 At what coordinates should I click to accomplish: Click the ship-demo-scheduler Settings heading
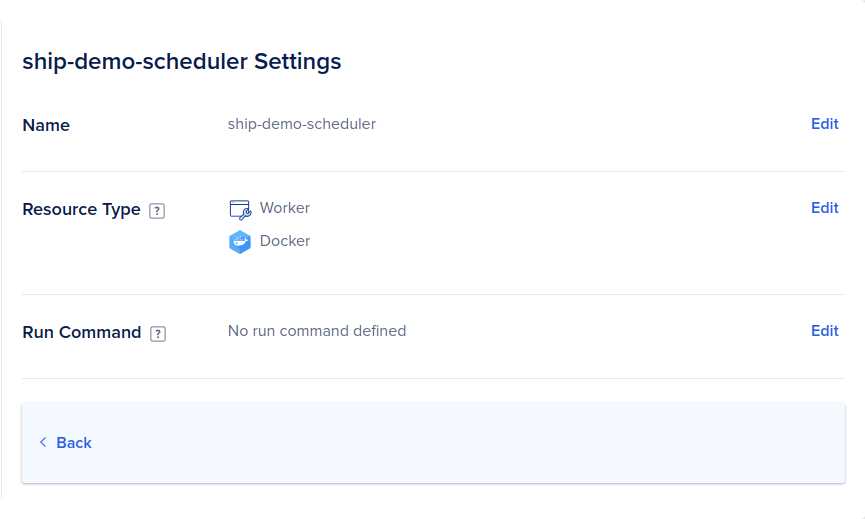point(181,61)
